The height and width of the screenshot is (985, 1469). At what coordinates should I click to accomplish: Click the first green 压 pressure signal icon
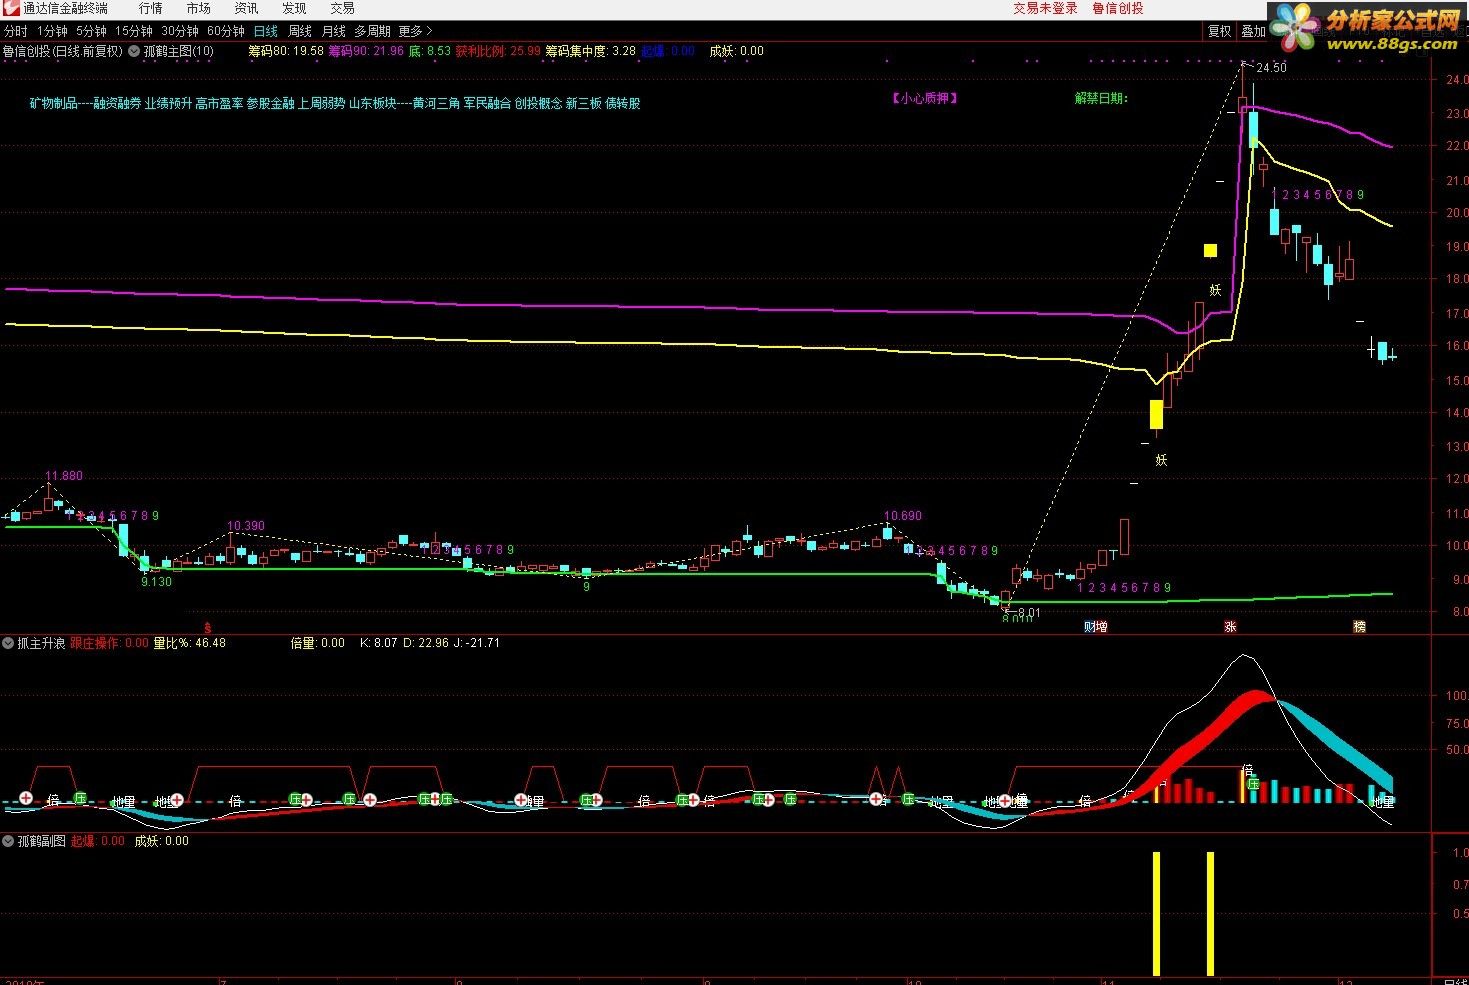coord(79,799)
